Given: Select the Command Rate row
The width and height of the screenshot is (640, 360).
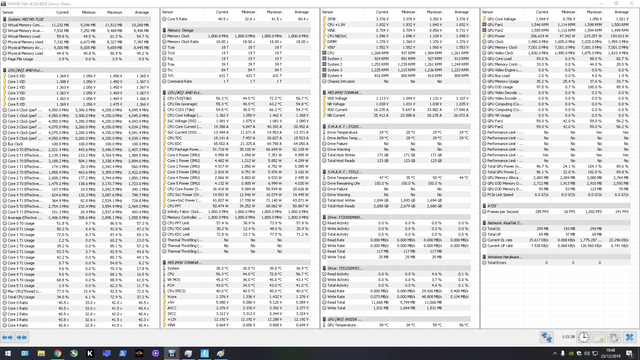Looking at the screenshot, I should (x=236, y=81).
